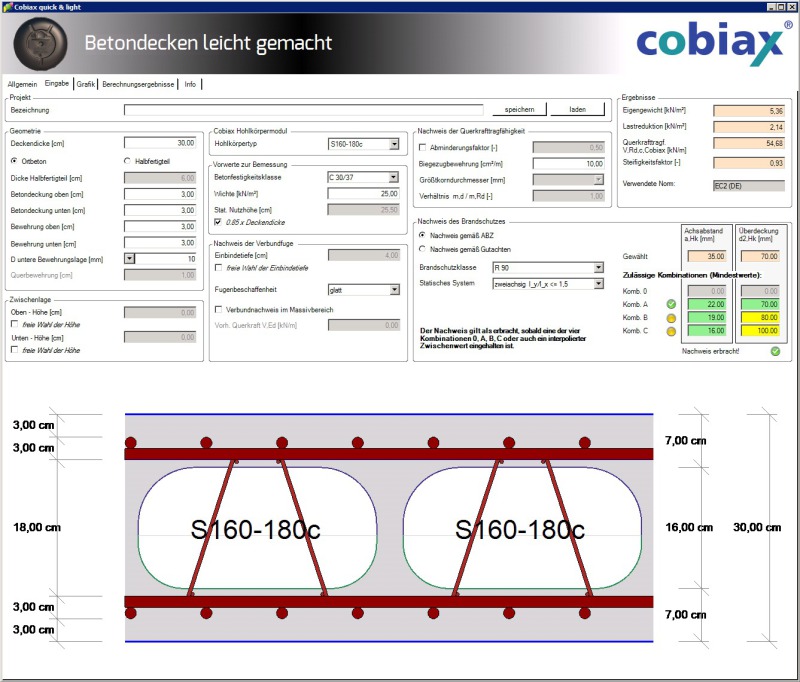Switch to the Berechnungsergebnisse tab
This screenshot has height=682, width=800.
[138, 84]
